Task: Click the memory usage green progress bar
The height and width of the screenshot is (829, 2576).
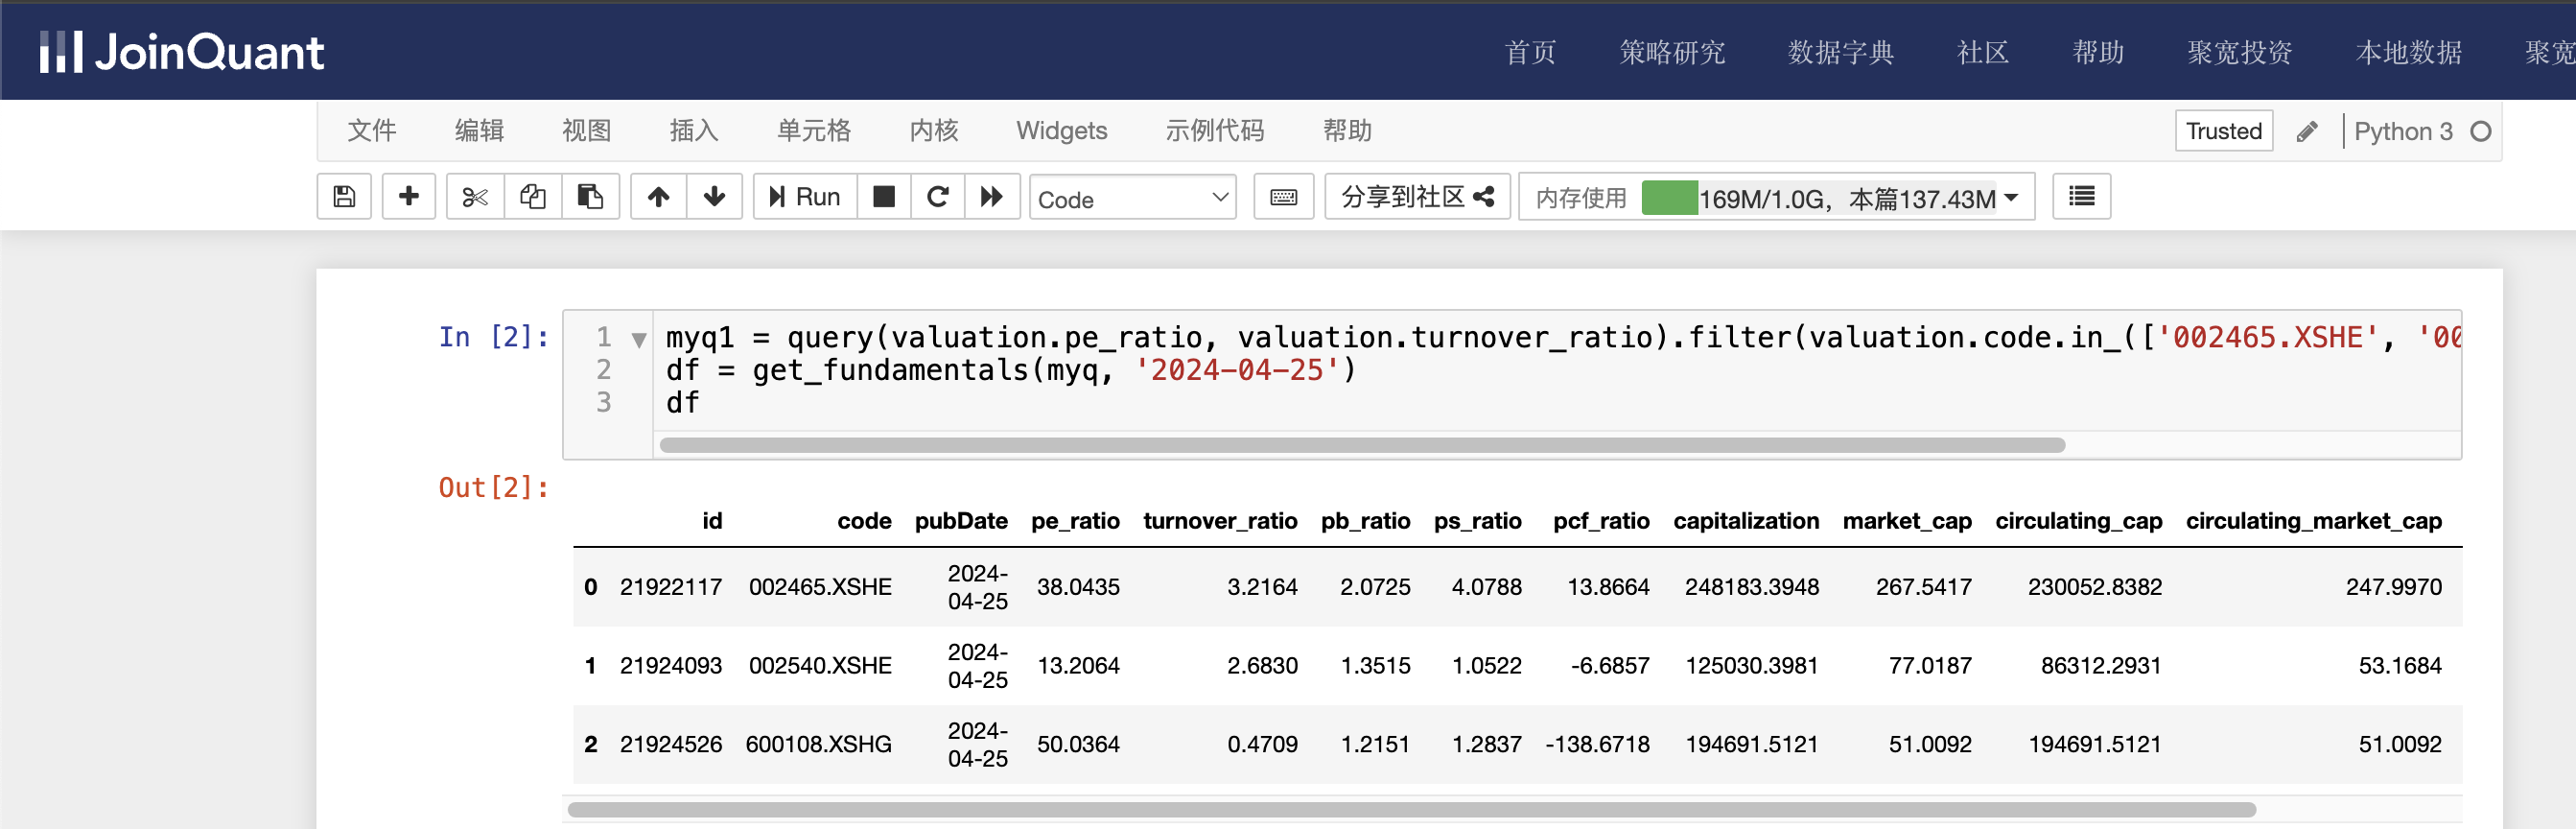Action: (x=1669, y=198)
